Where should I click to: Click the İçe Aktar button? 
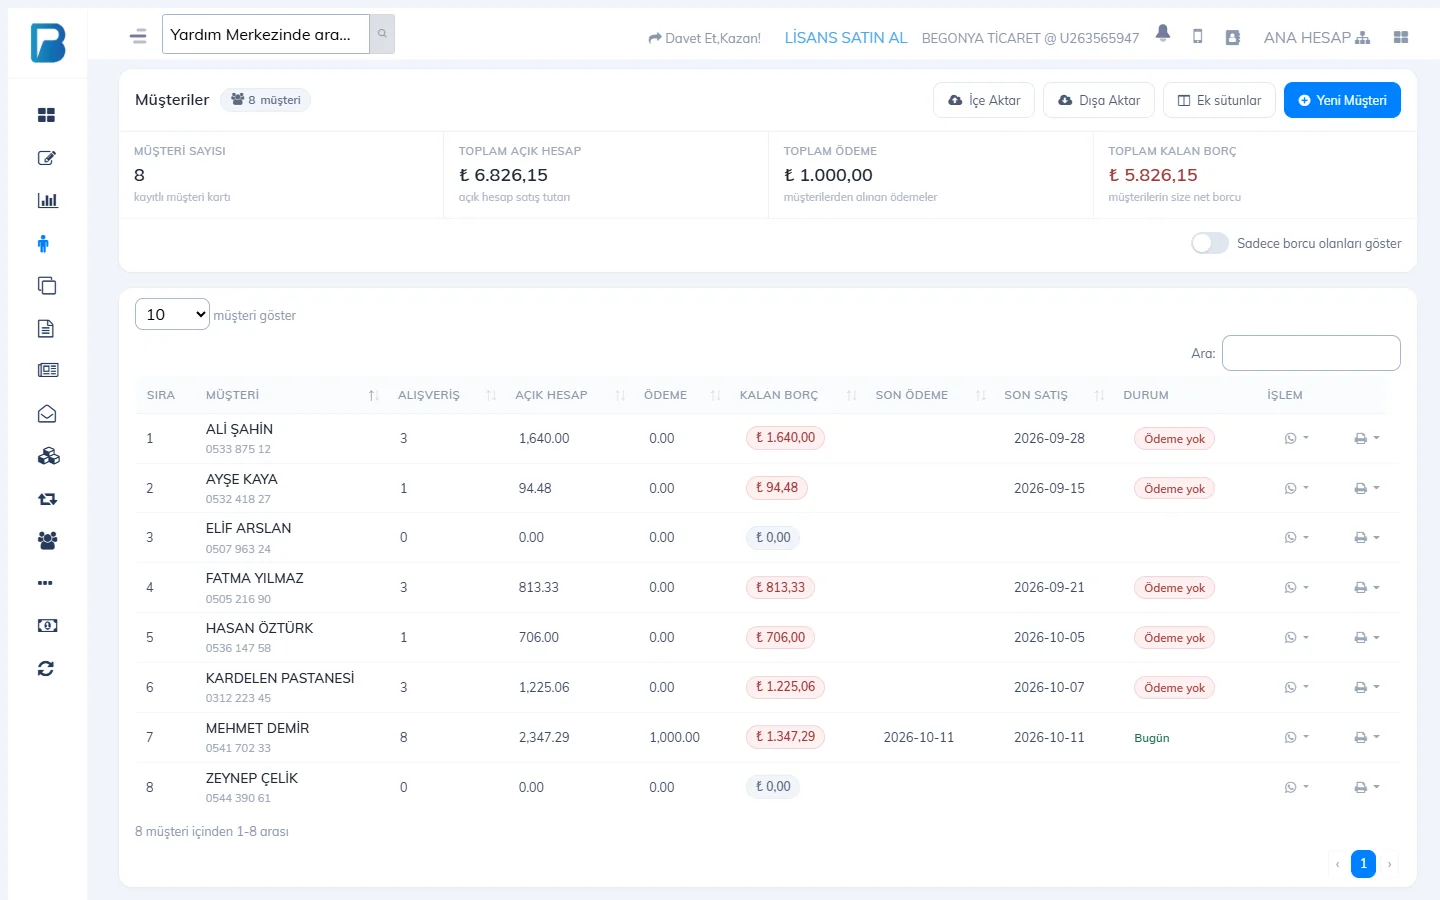(x=984, y=100)
